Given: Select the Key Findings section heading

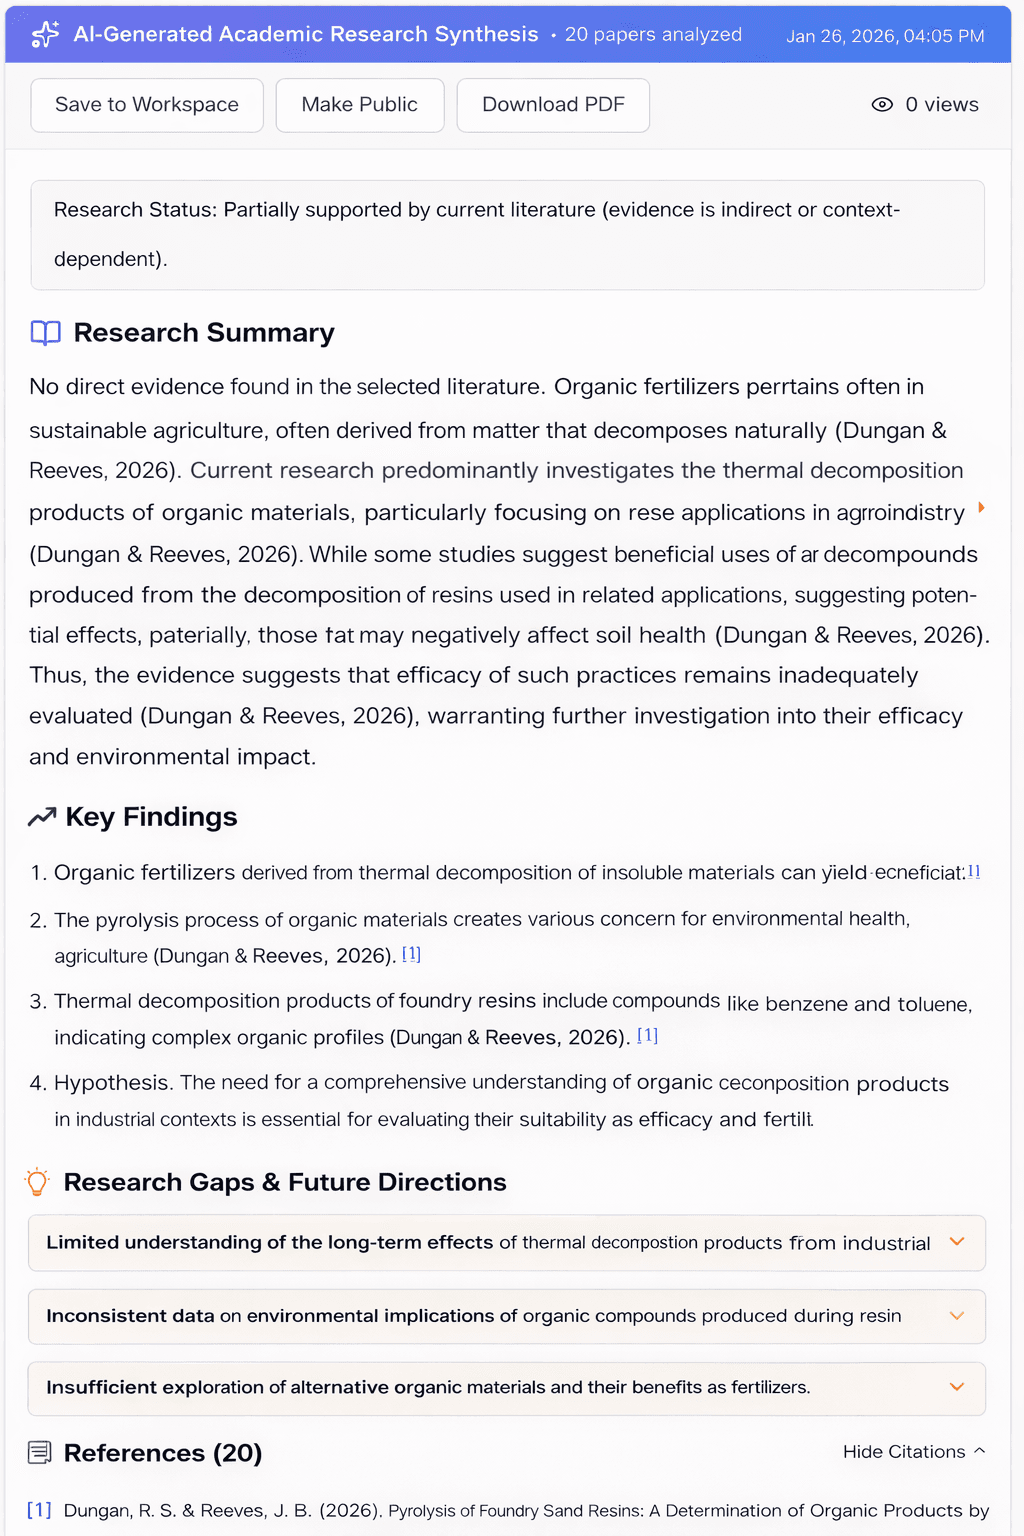Looking at the screenshot, I should tap(151, 817).
